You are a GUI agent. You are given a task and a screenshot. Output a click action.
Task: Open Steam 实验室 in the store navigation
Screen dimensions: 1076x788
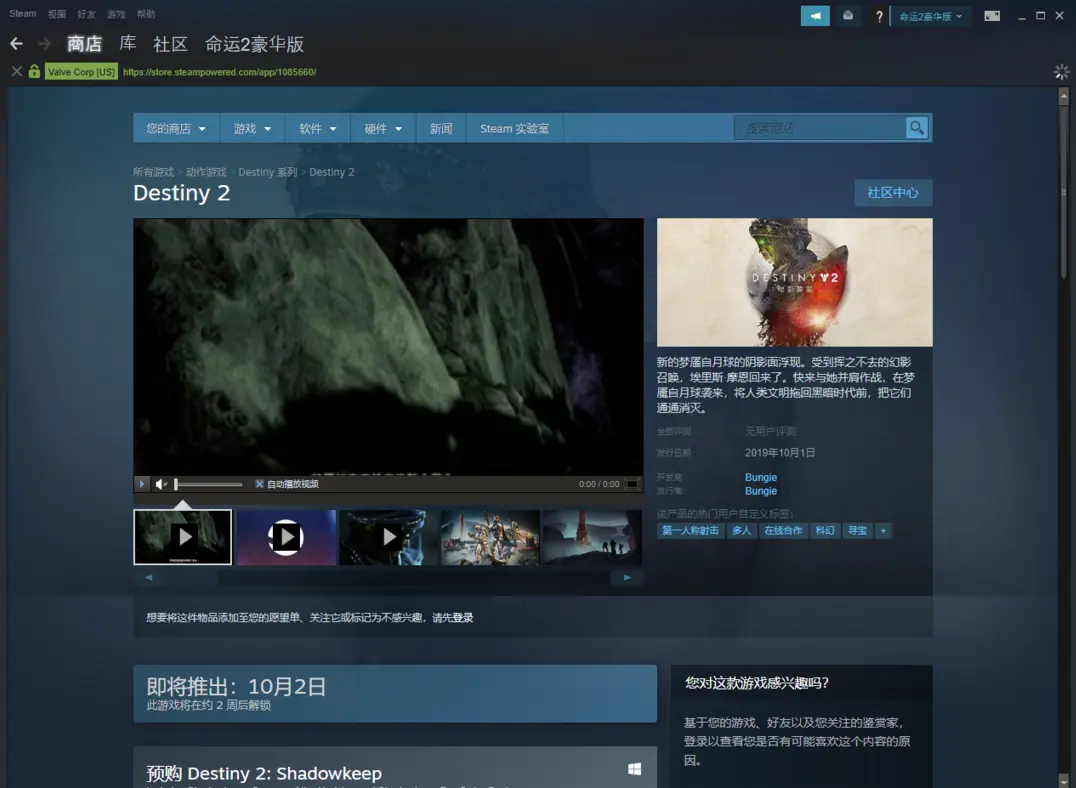[x=515, y=128]
